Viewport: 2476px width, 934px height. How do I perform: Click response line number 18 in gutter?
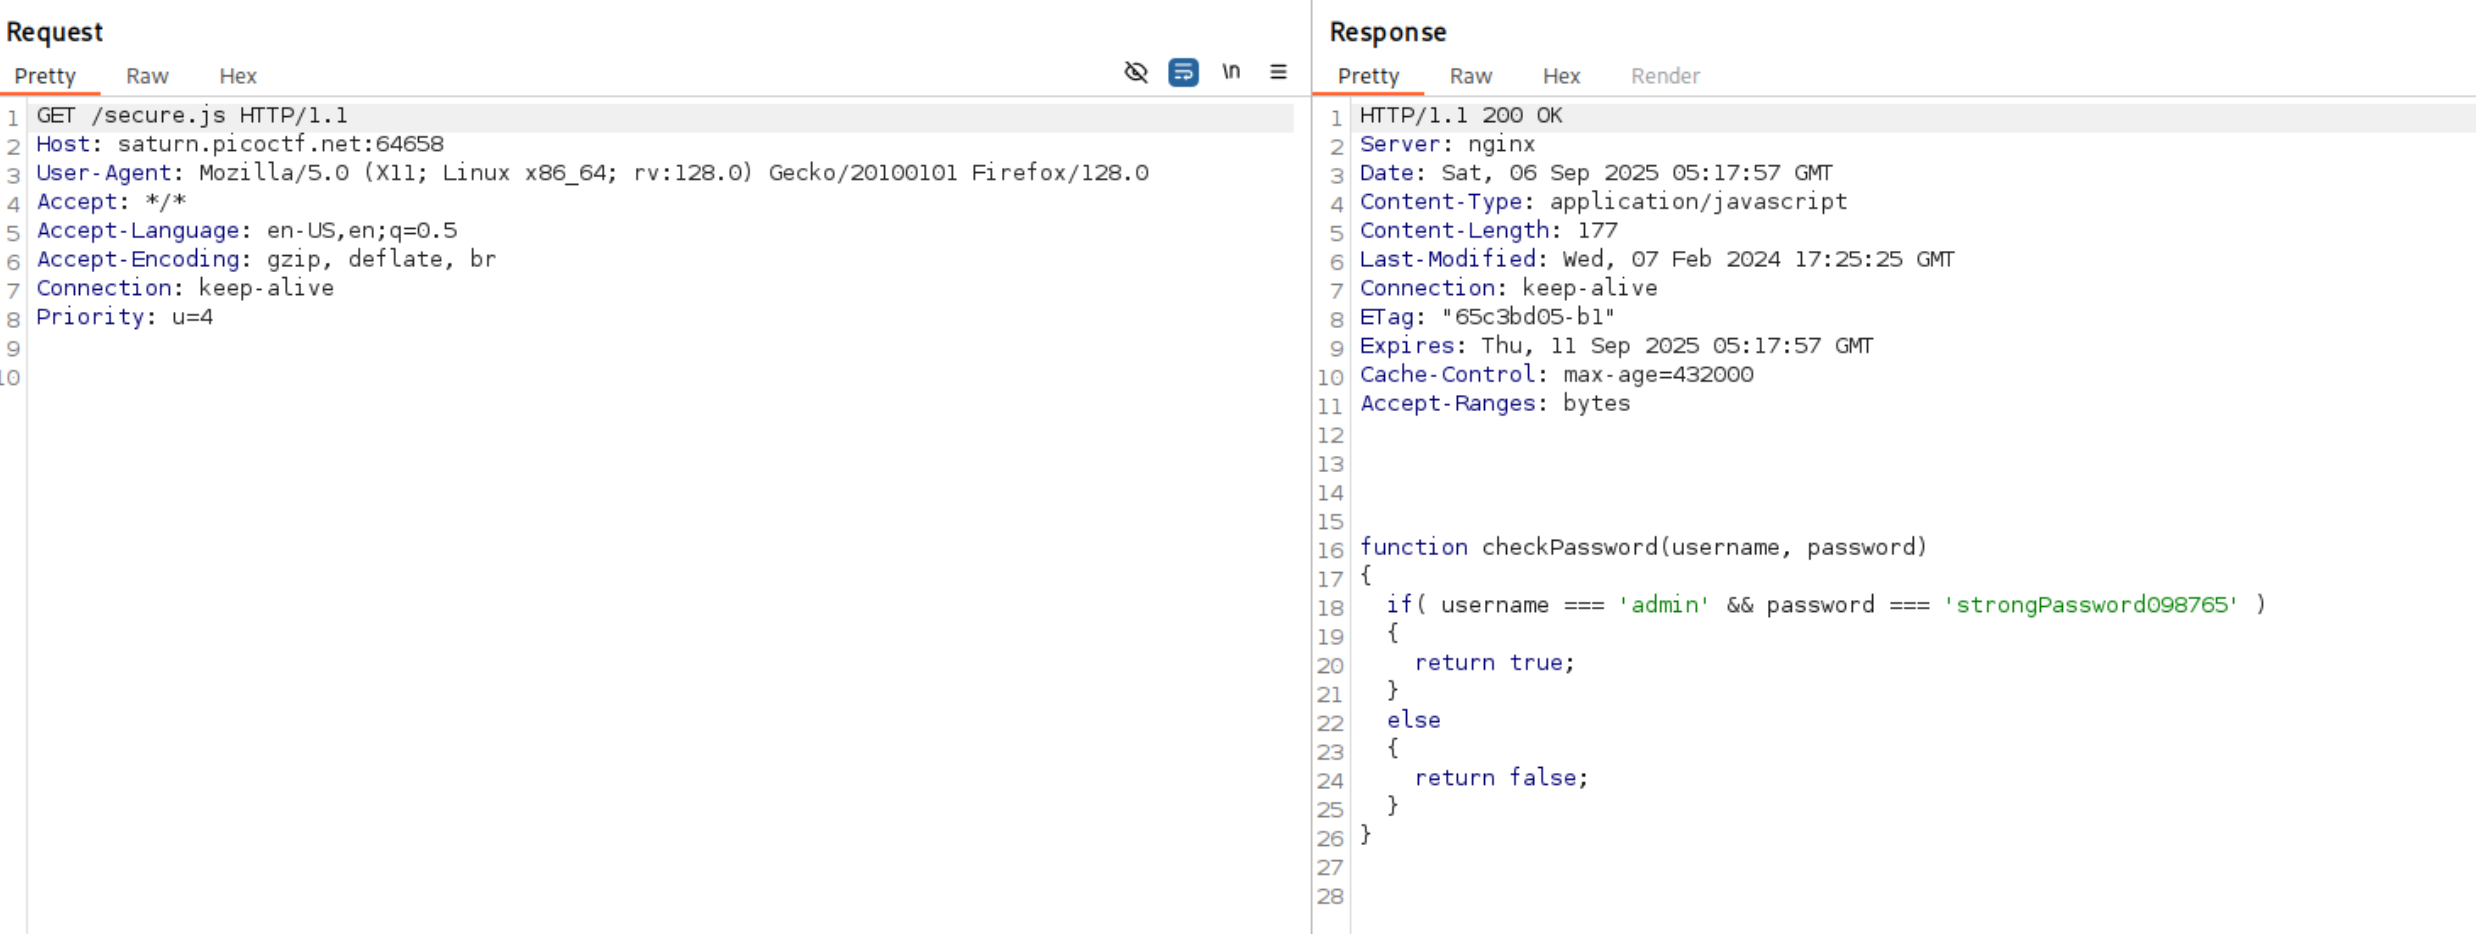pos(1330,608)
